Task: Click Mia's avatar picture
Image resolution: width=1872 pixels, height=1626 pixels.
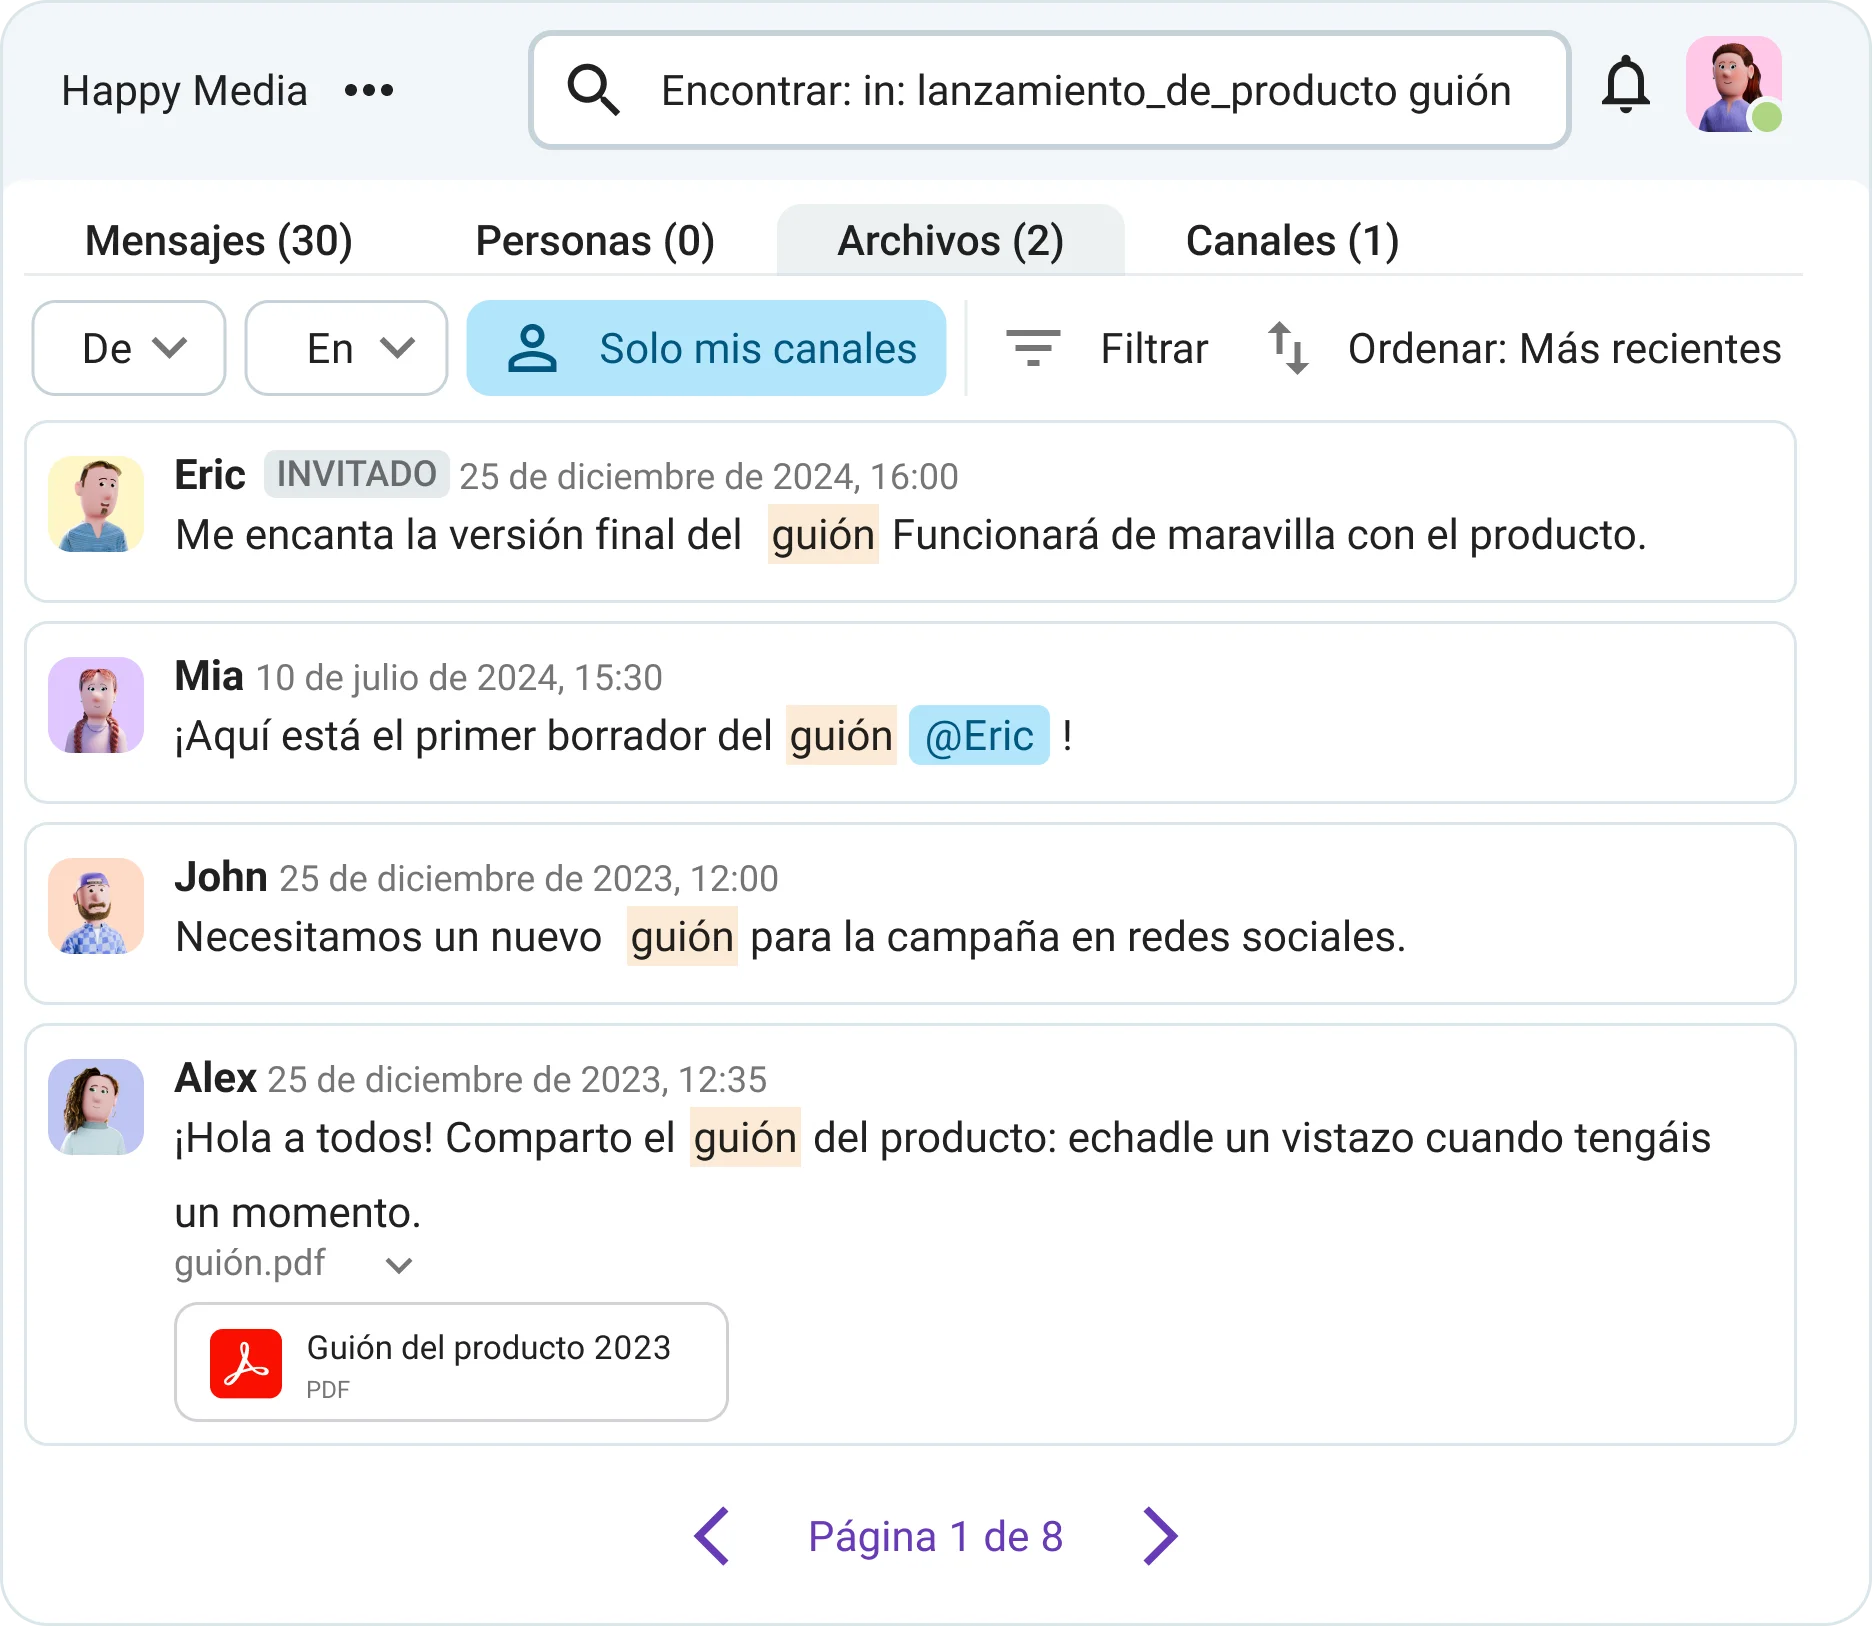Action: [96, 705]
